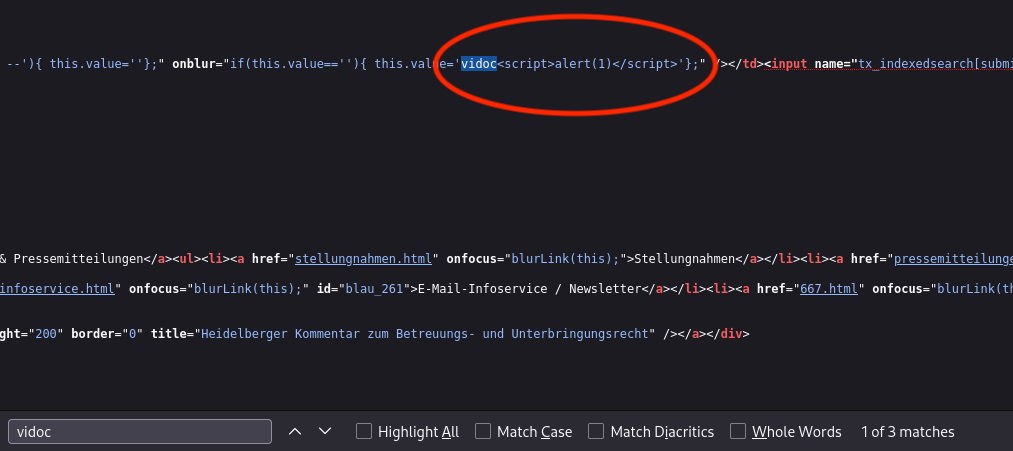Enable the Highlight All checkbox
Screen dimensions: 1013x451
(x=364, y=432)
